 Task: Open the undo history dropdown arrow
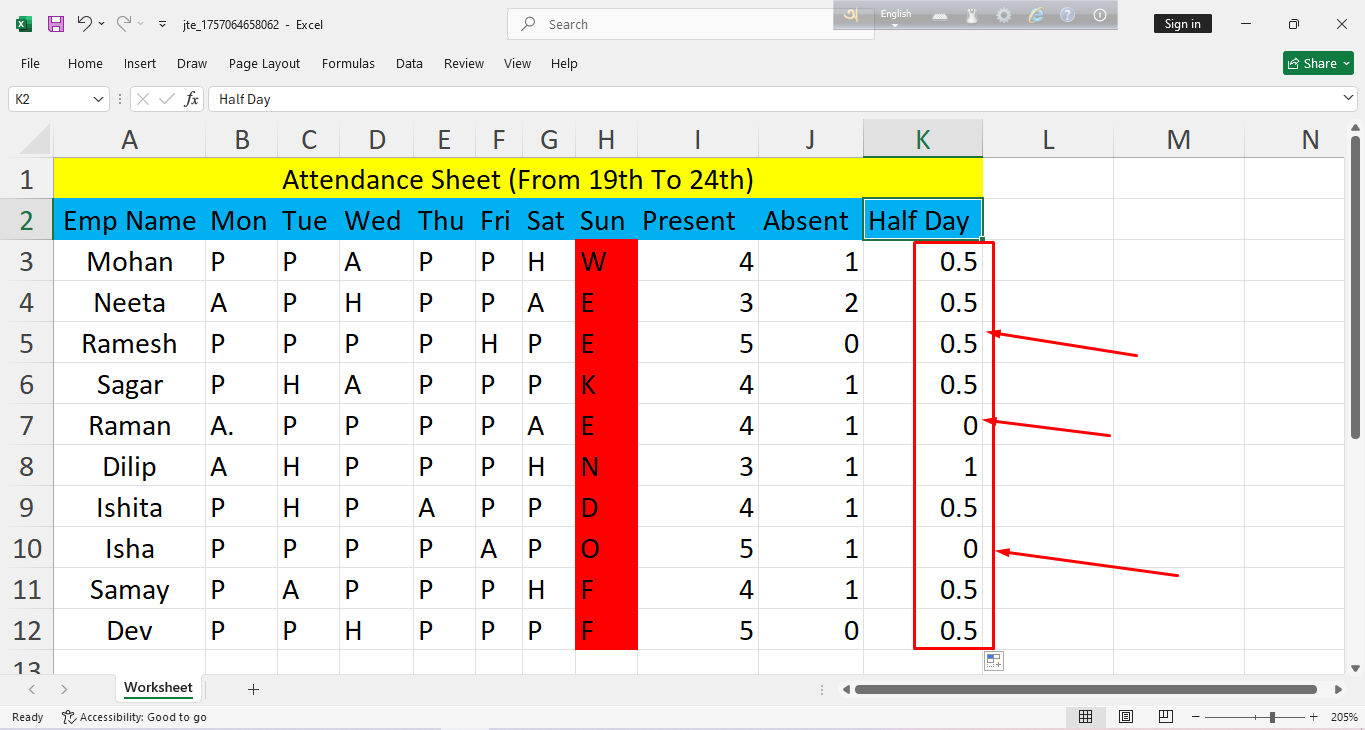point(102,24)
